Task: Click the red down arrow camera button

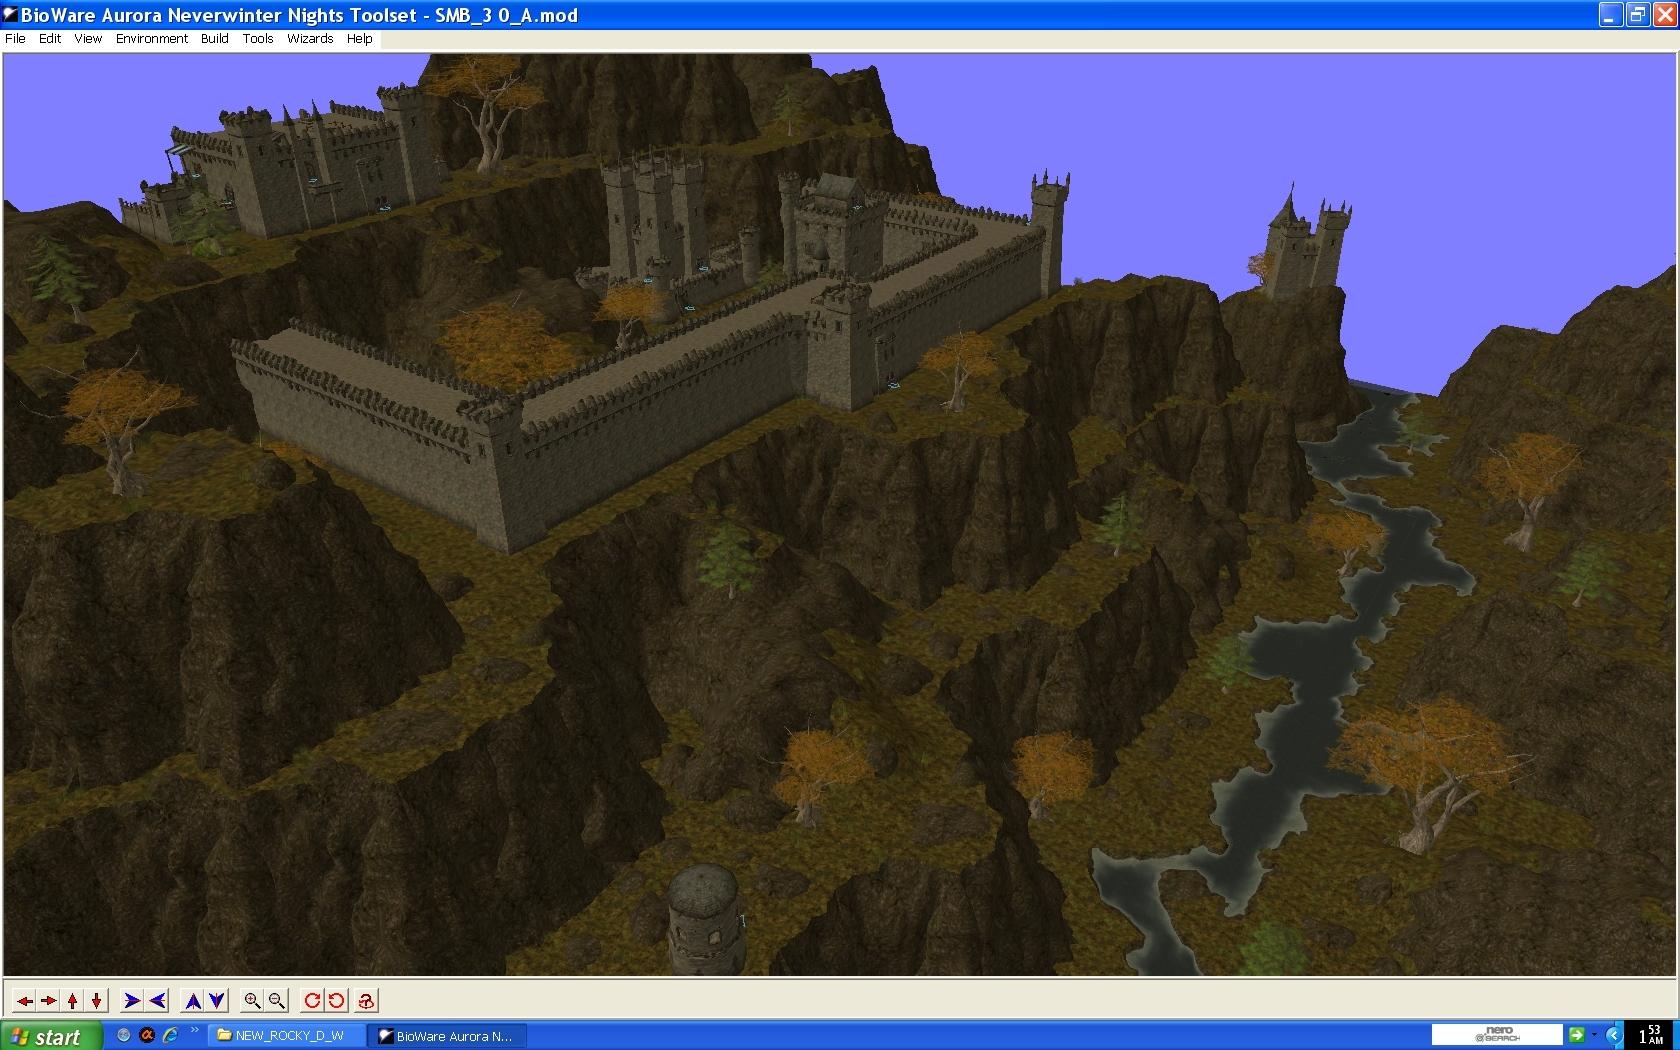Action: (x=97, y=1000)
